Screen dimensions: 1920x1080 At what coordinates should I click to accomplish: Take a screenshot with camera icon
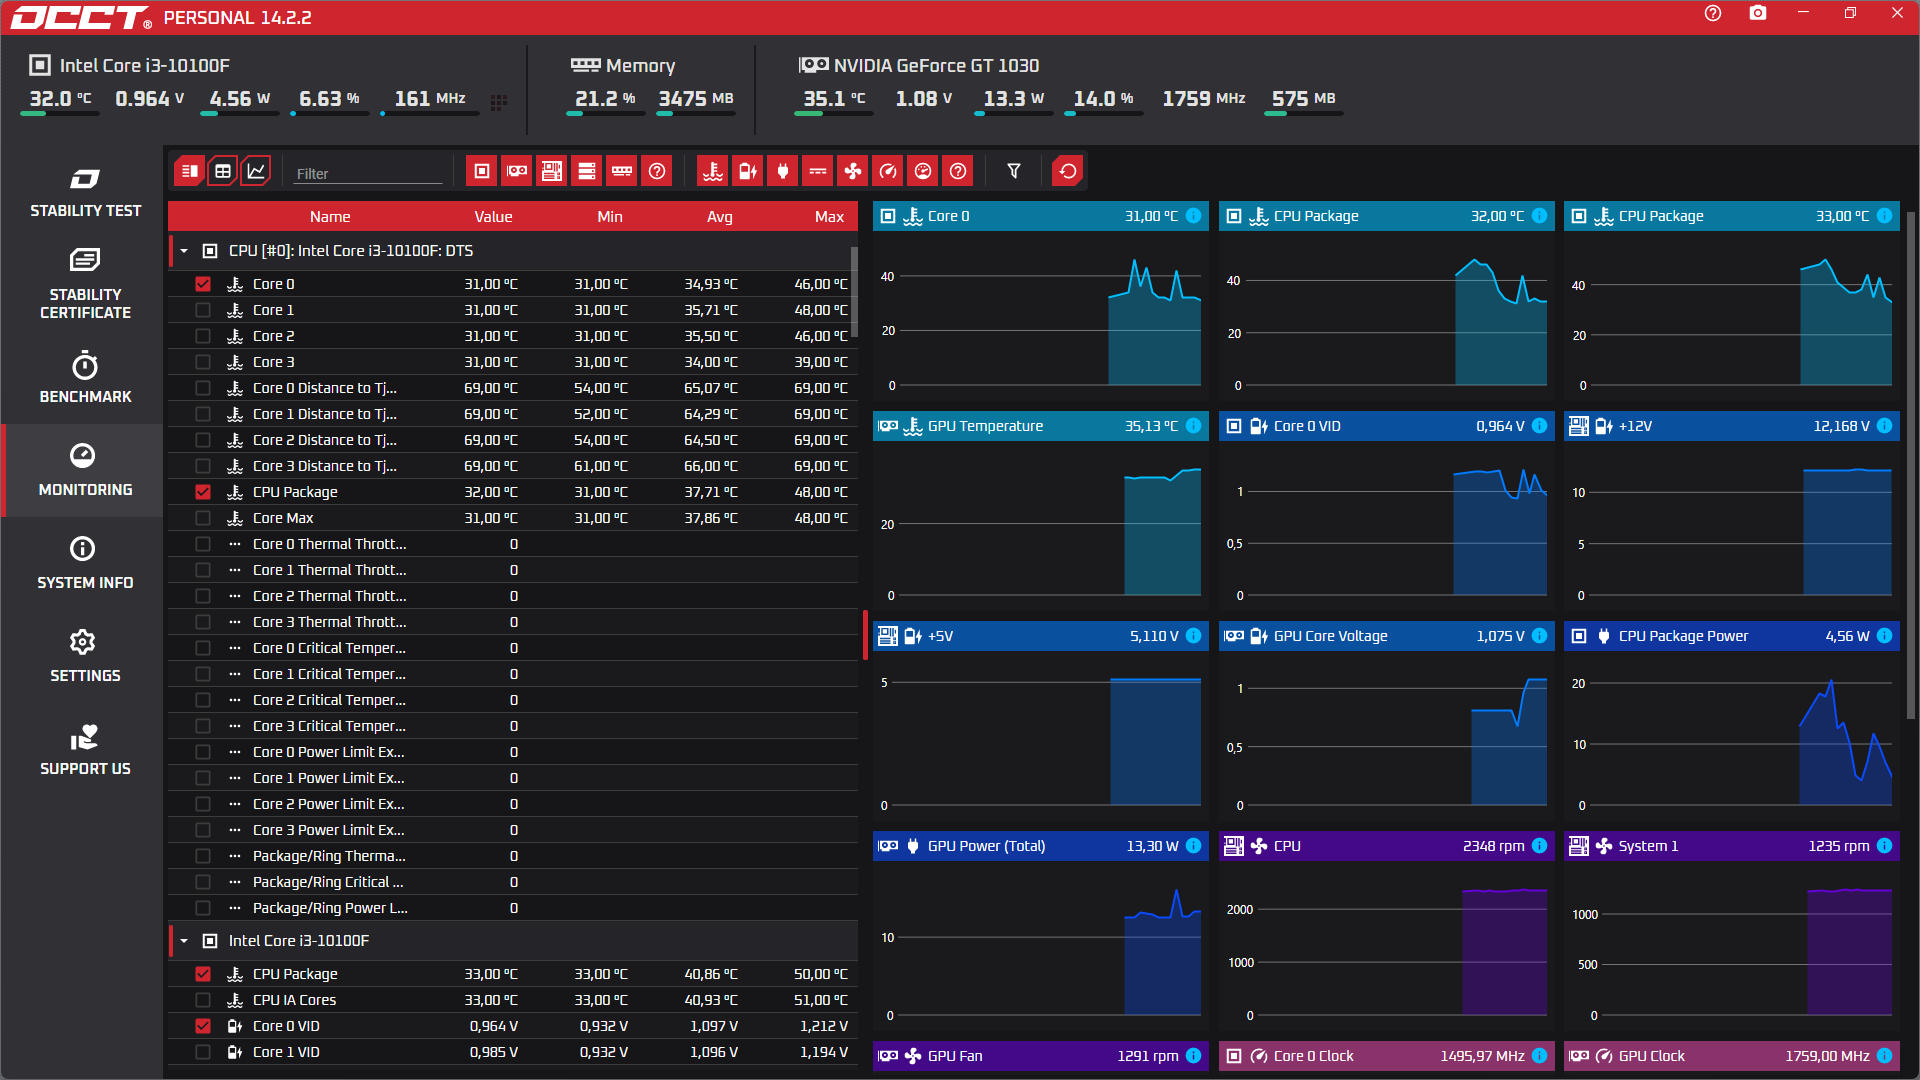pos(1758,13)
